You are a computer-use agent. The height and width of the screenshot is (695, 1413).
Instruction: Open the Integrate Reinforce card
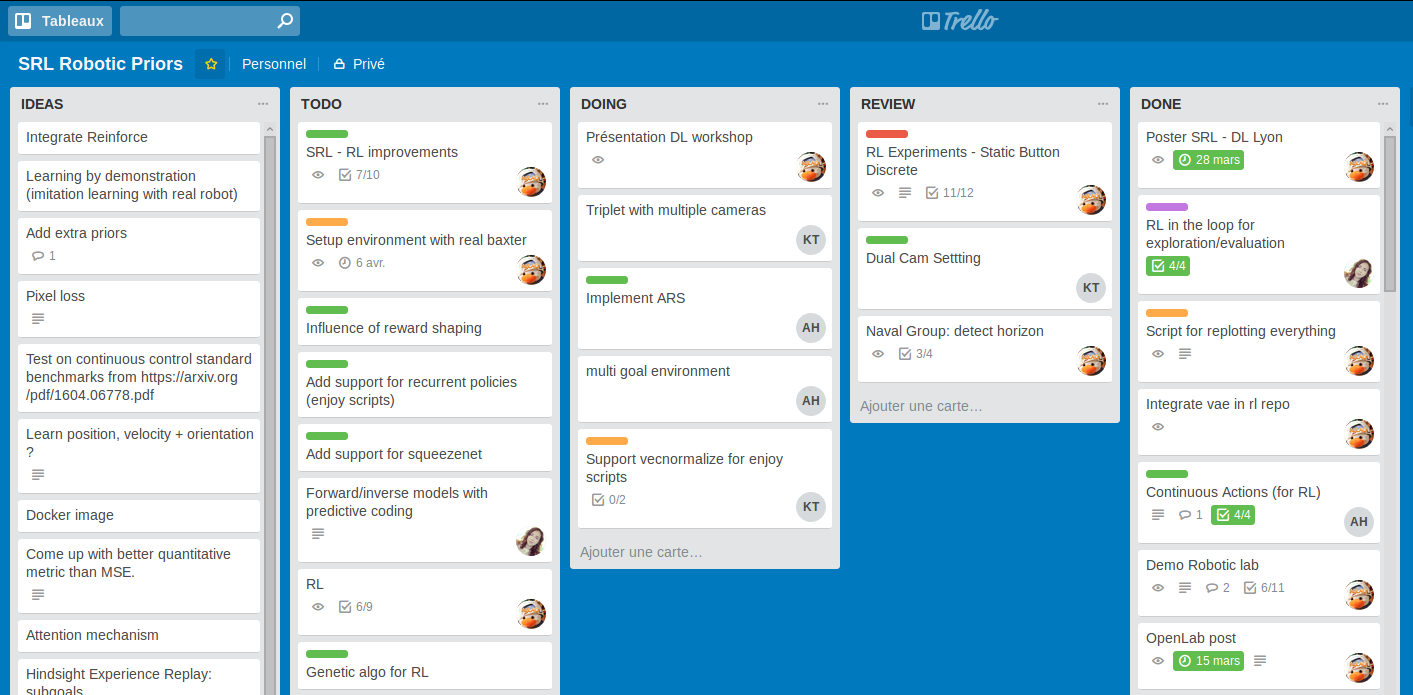139,138
